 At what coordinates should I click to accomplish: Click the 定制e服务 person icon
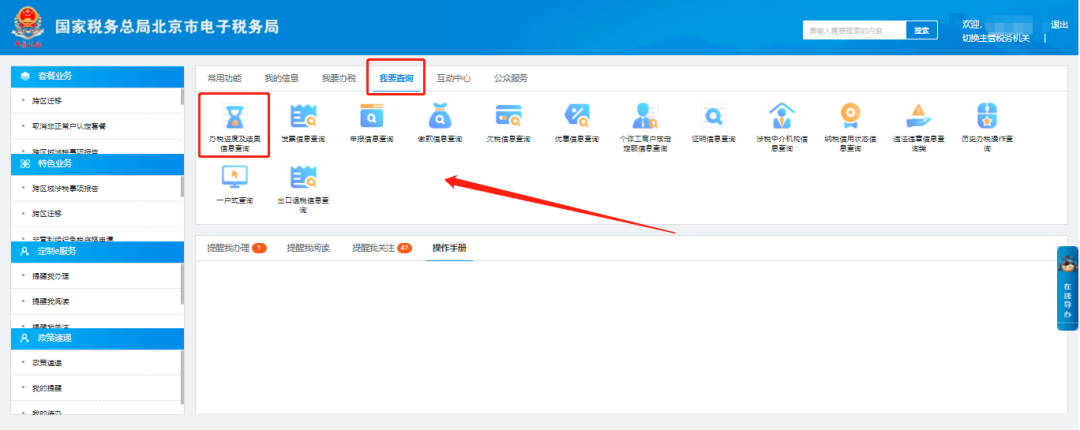coord(25,251)
